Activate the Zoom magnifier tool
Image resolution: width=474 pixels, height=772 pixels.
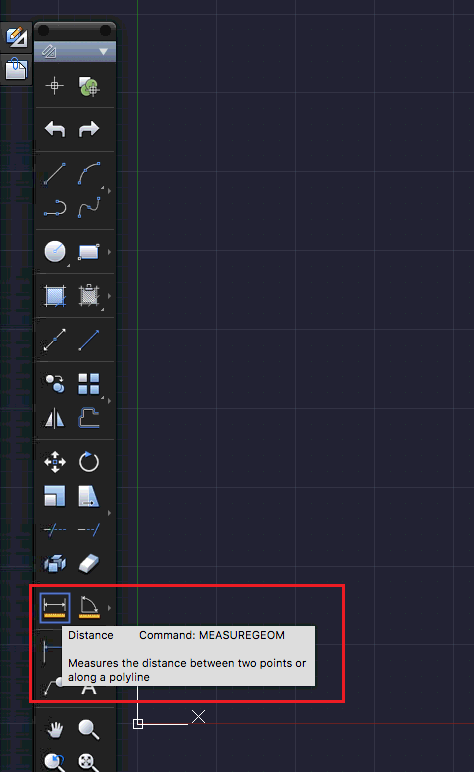point(89,729)
